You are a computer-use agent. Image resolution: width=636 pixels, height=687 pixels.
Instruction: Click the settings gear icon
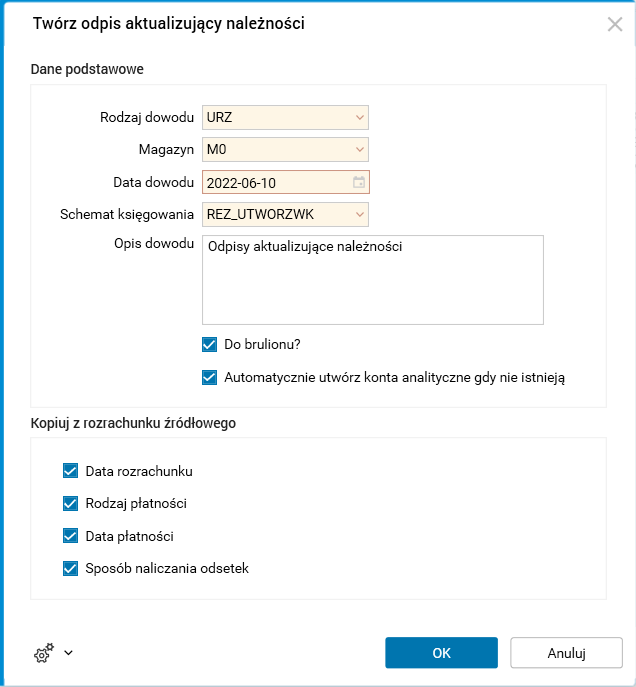click(43, 654)
